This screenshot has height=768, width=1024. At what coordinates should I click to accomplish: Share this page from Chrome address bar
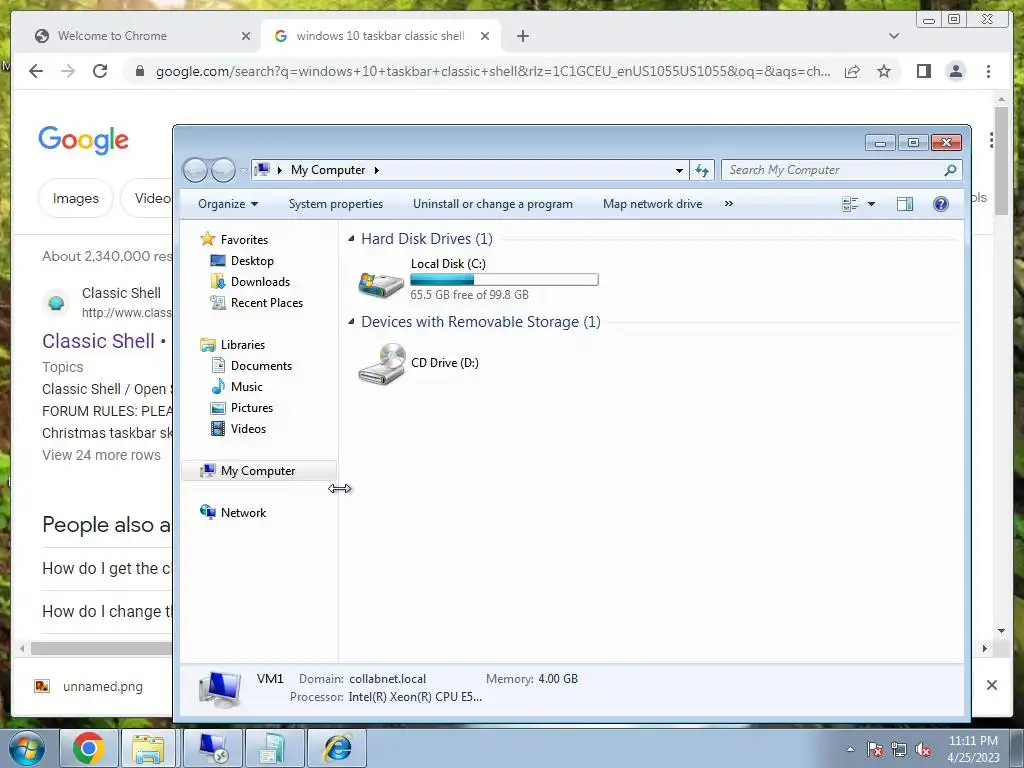coord(852,71)
